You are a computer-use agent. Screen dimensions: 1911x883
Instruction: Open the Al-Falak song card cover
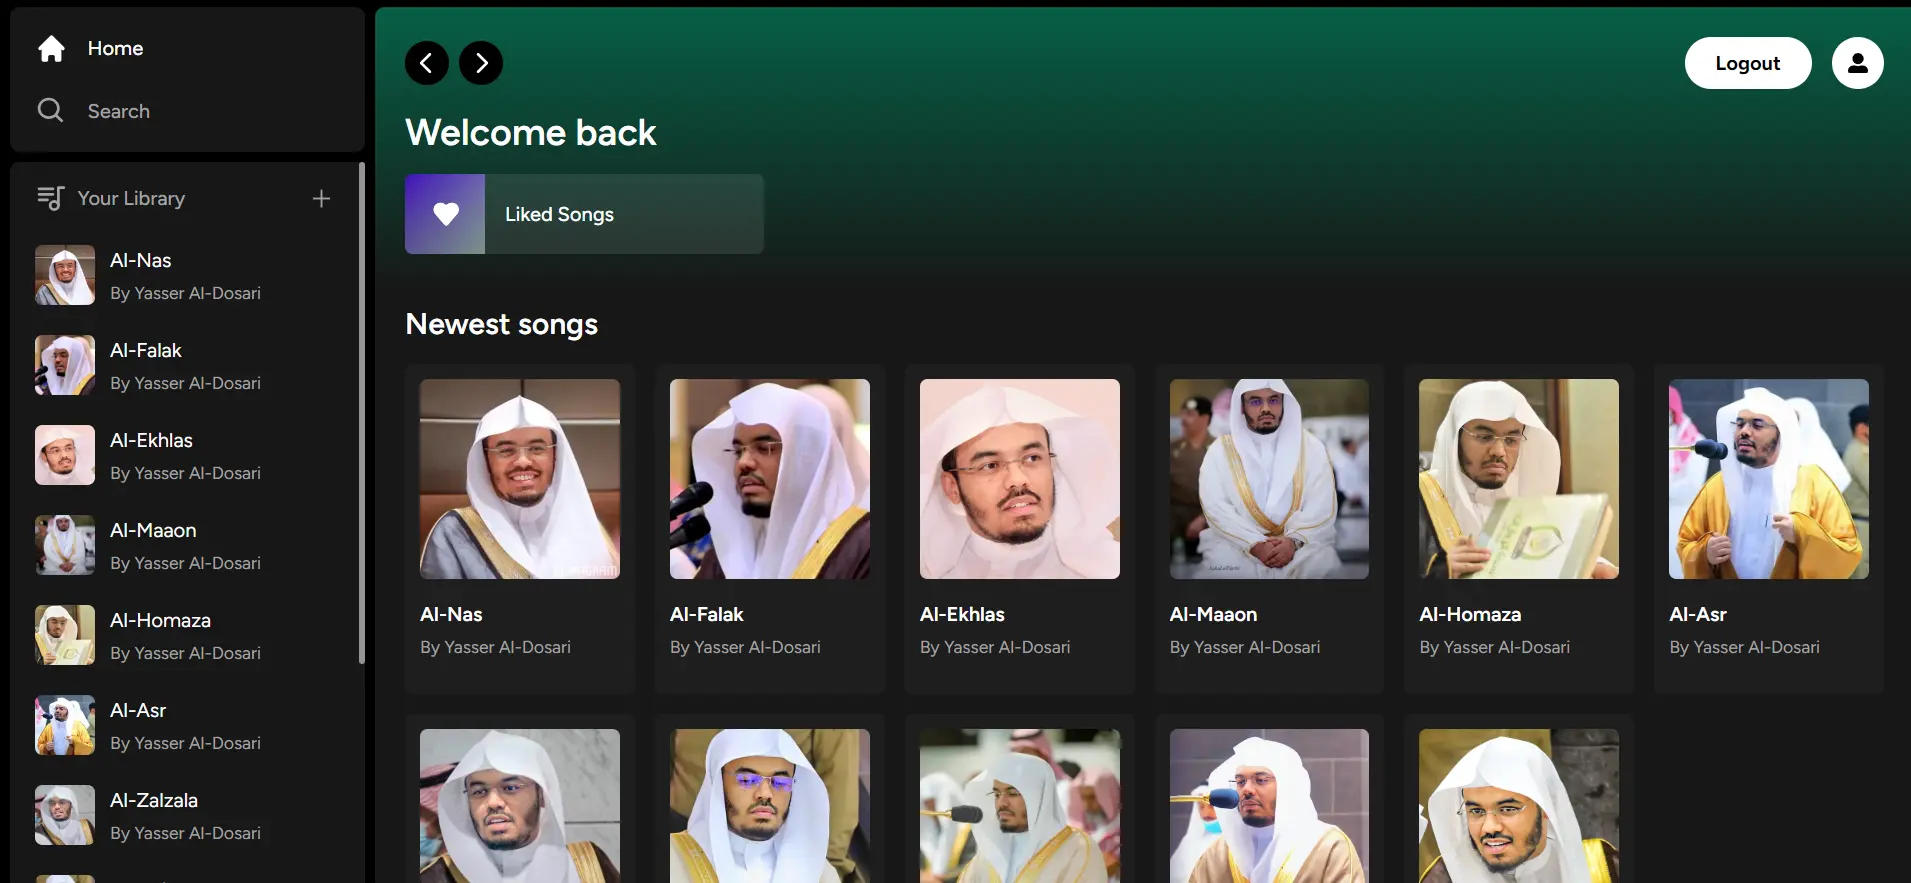[x=769, y=479]
